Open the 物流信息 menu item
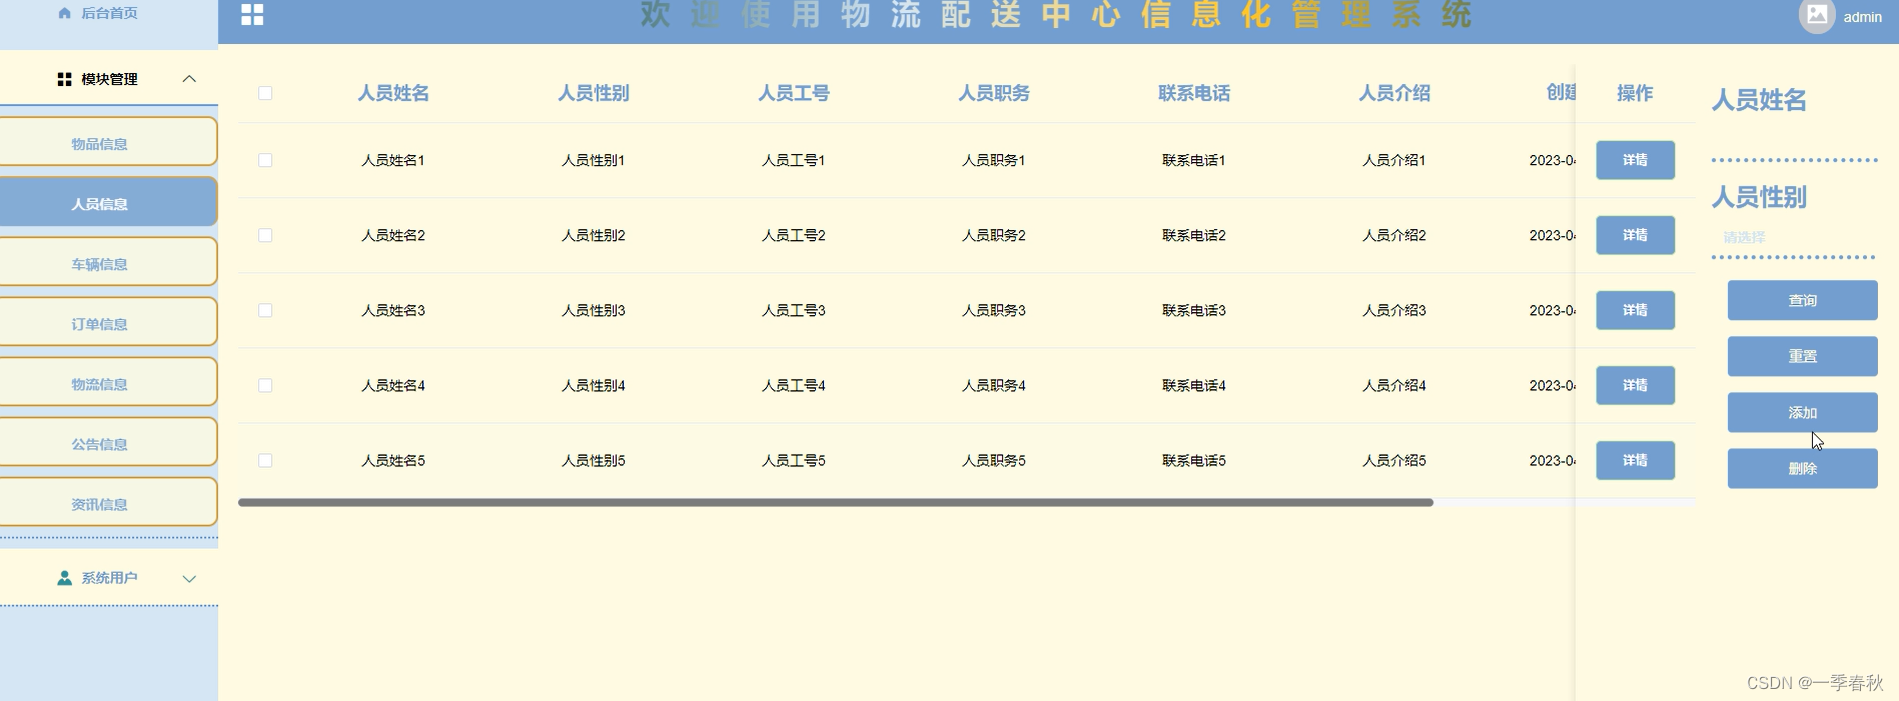 coord(108,383)
